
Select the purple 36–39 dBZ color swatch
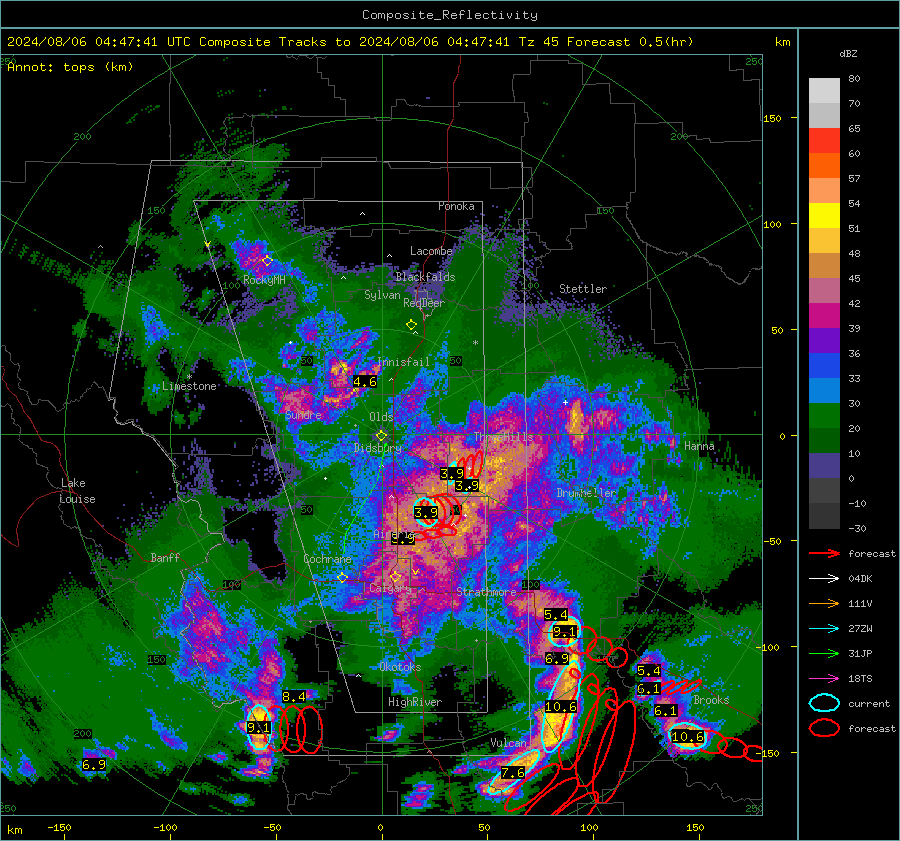[x=824, y=340]
